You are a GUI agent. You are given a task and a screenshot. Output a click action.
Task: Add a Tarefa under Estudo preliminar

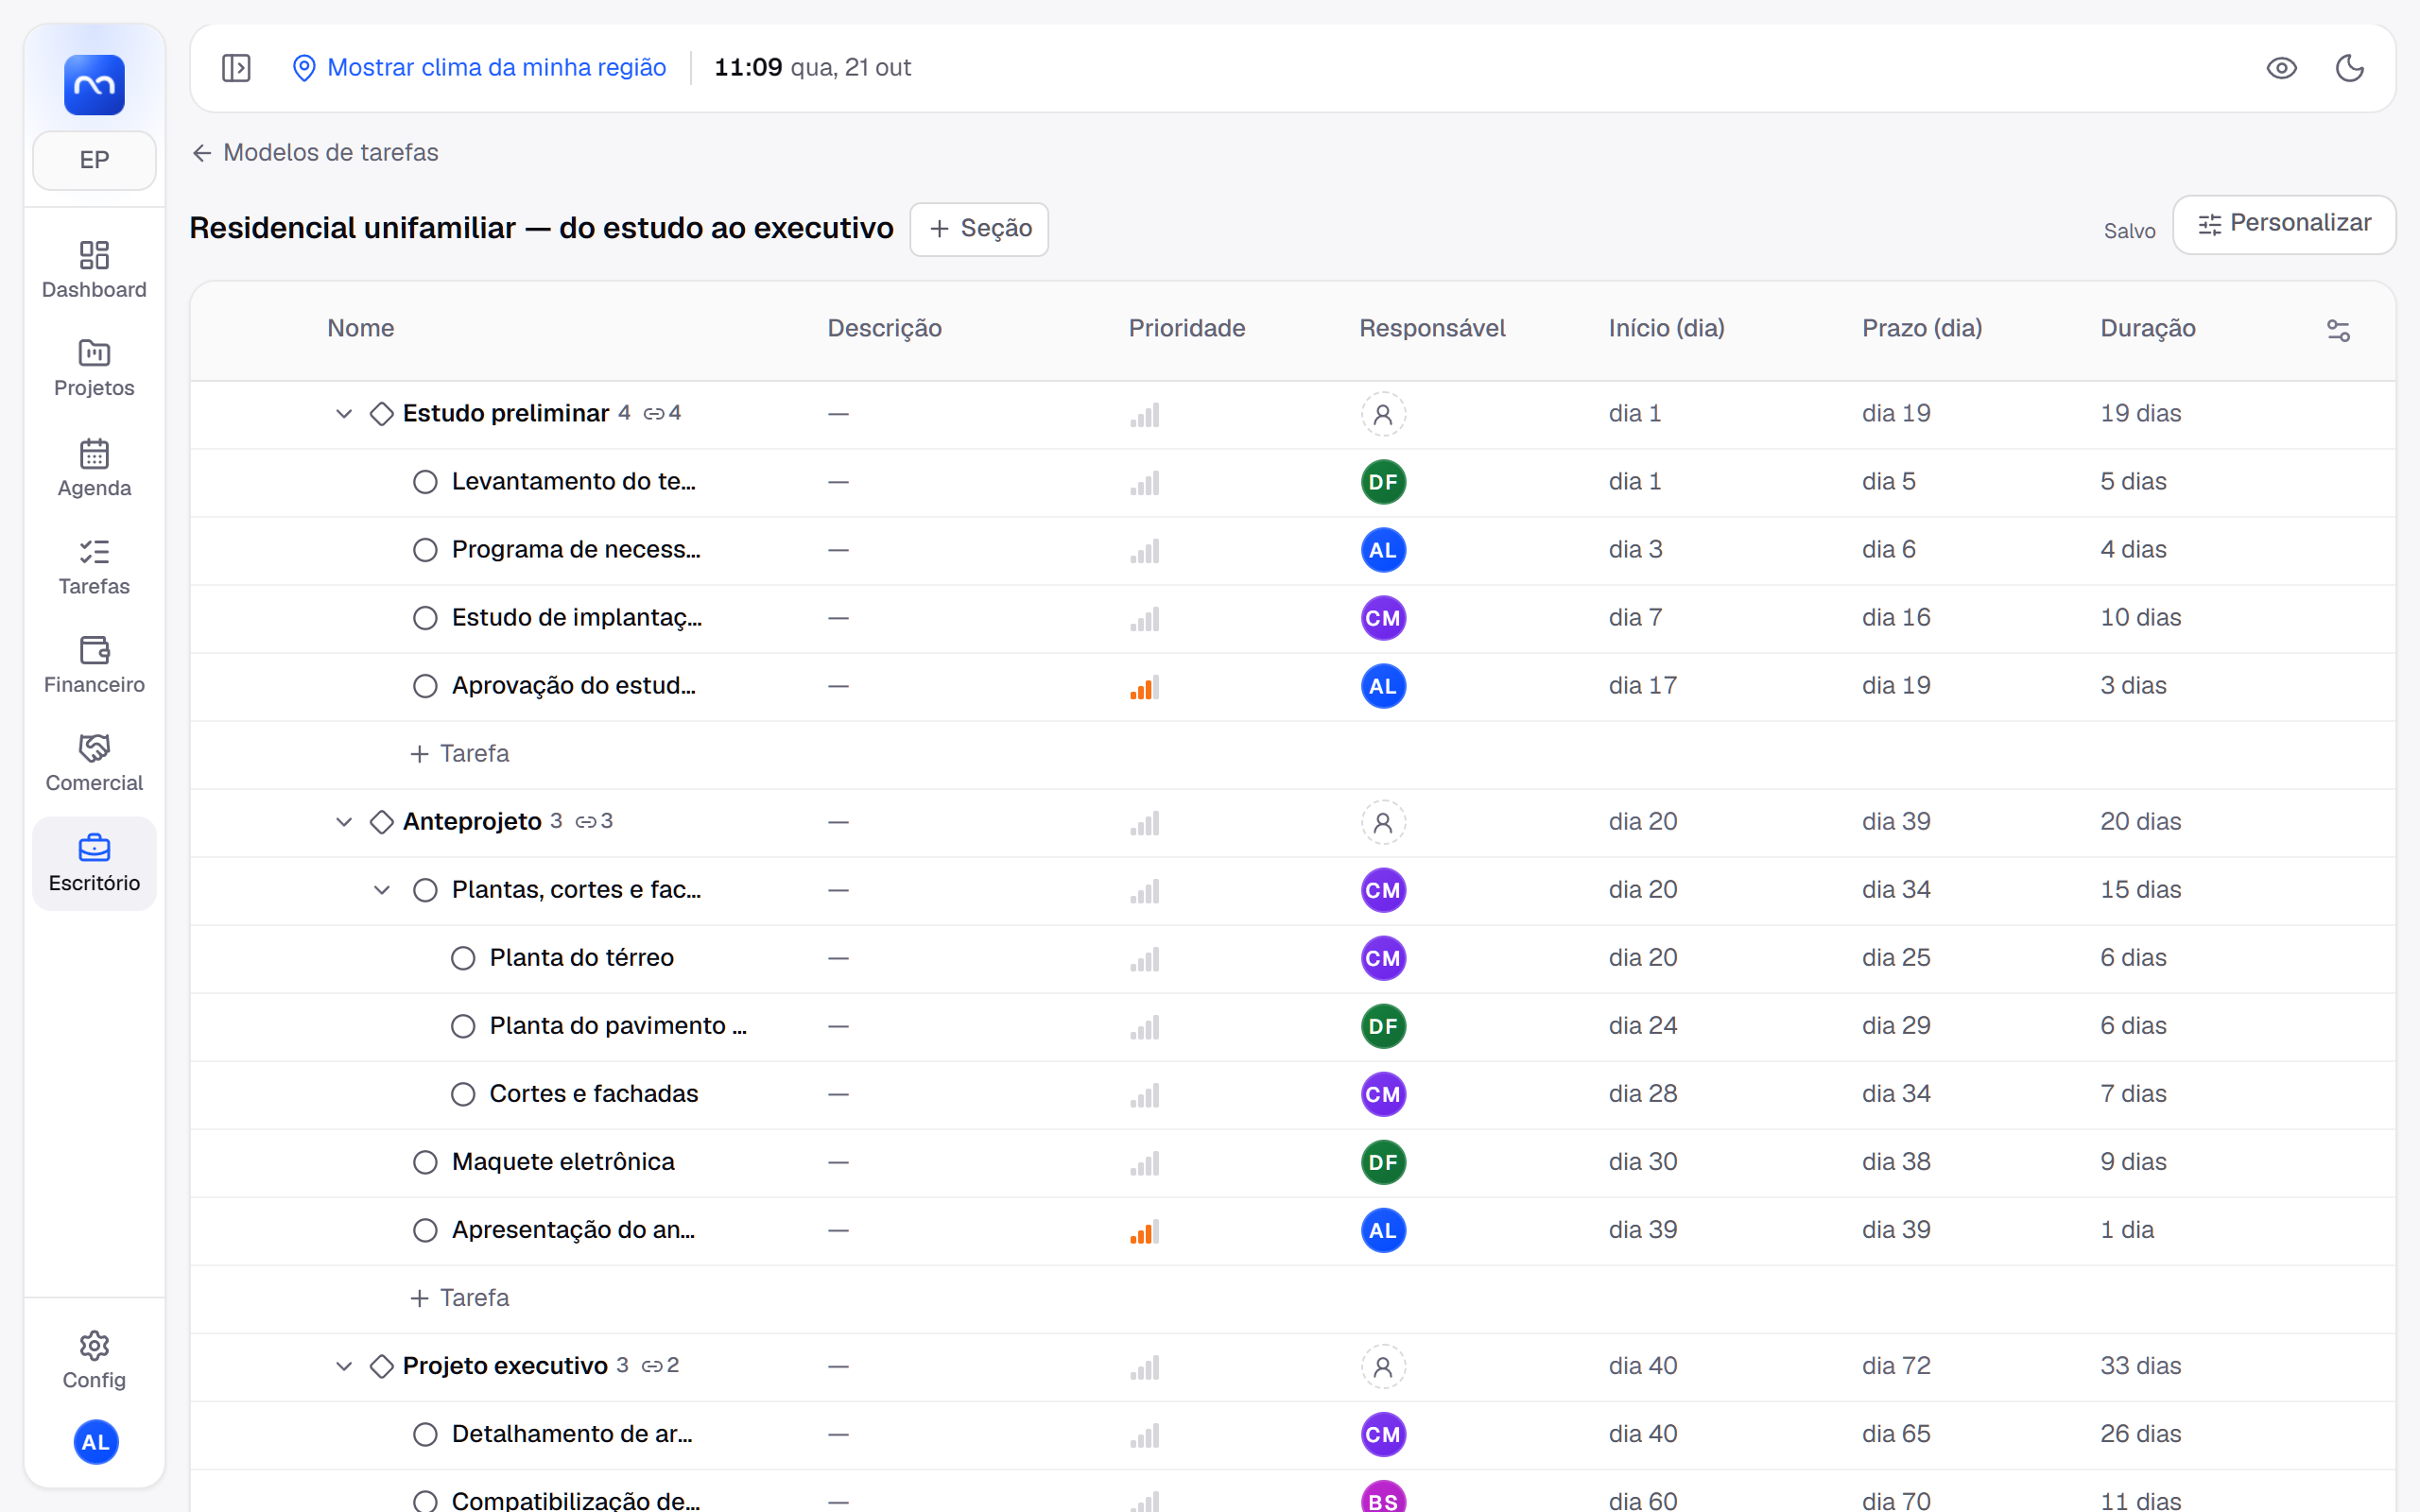point(460,754)
